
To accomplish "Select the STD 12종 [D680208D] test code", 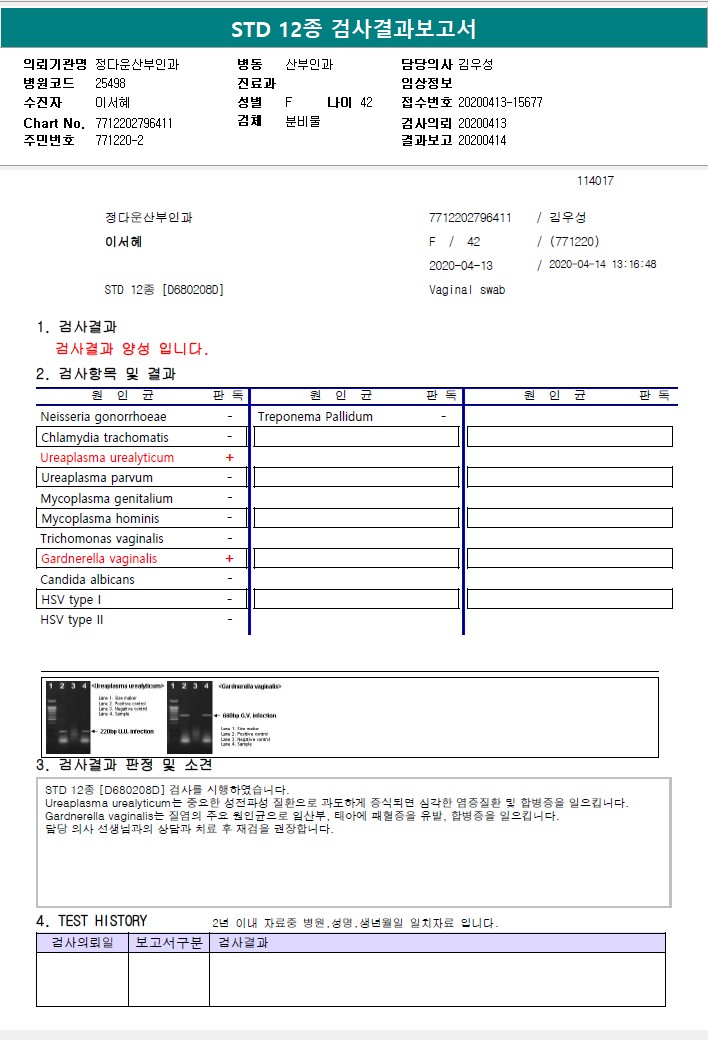I will coord(164,290).
